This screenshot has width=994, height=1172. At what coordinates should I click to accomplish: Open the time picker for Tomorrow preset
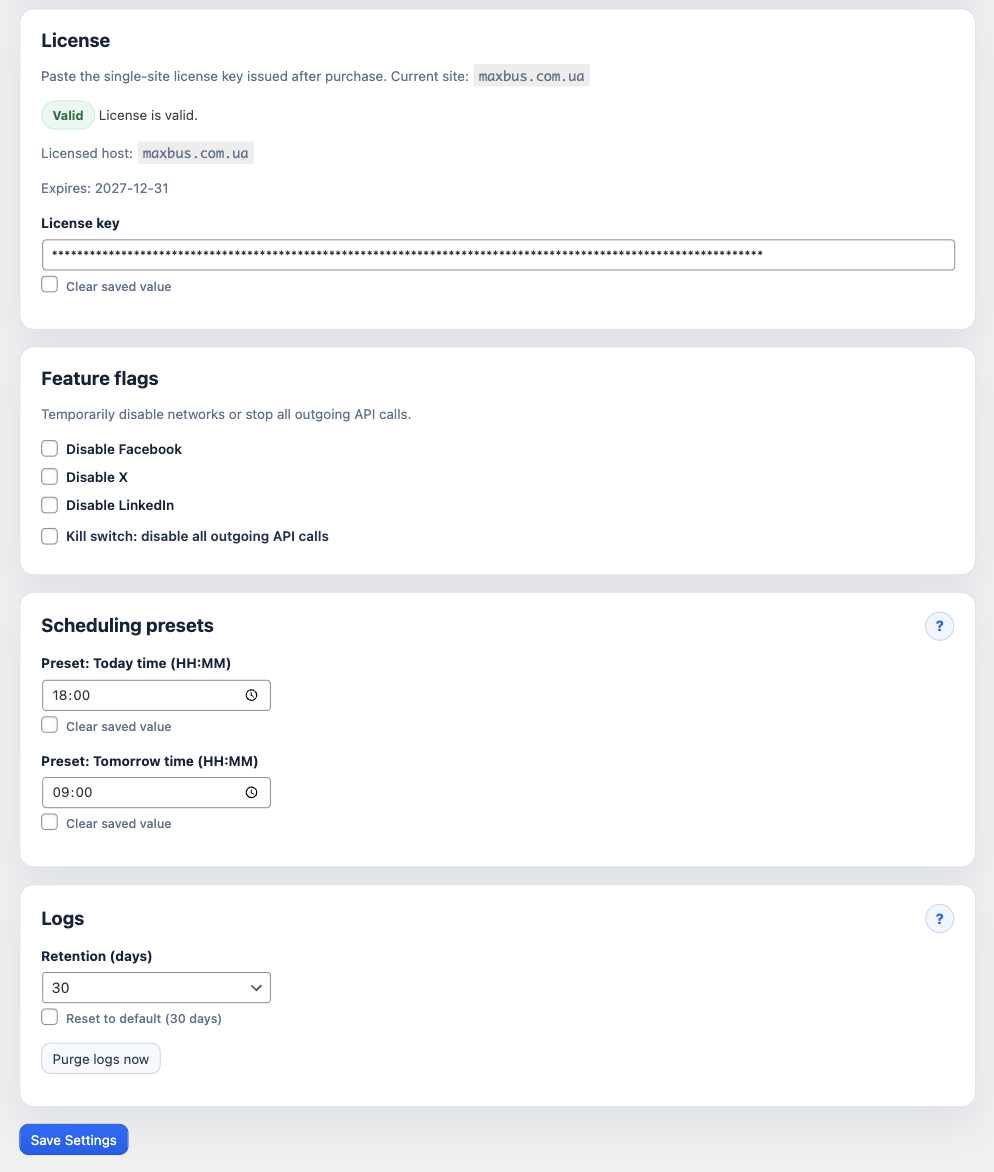tap(252, 792)
